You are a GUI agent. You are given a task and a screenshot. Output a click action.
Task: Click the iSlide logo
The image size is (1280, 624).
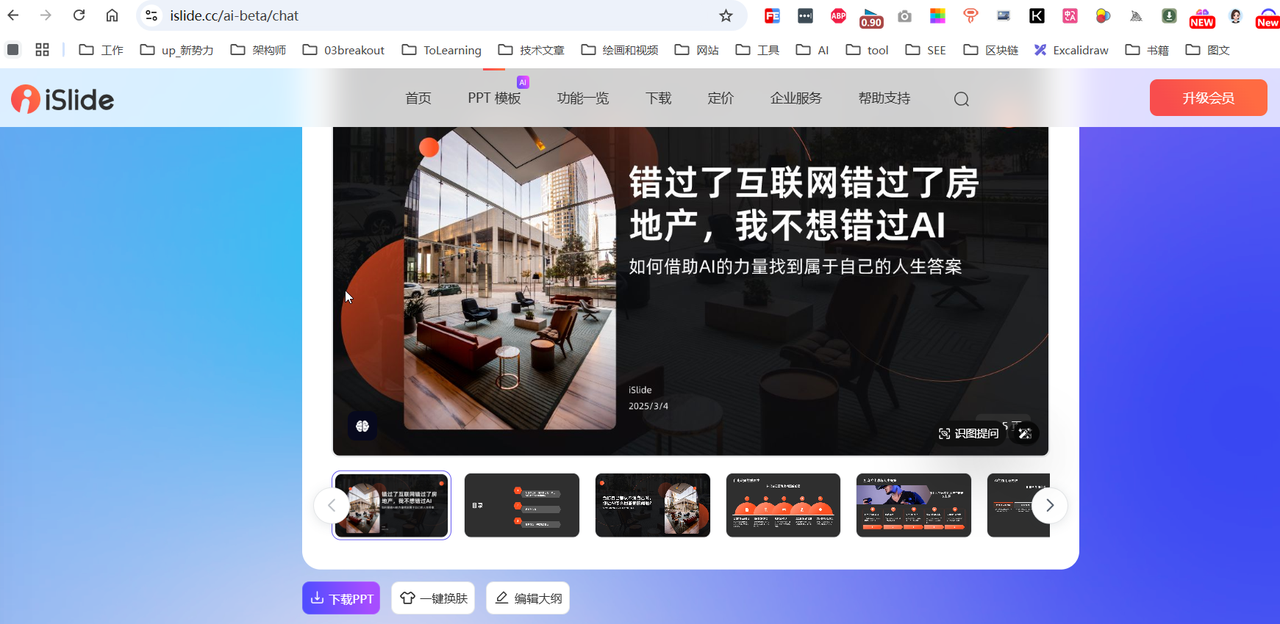[x=62, y=98]
